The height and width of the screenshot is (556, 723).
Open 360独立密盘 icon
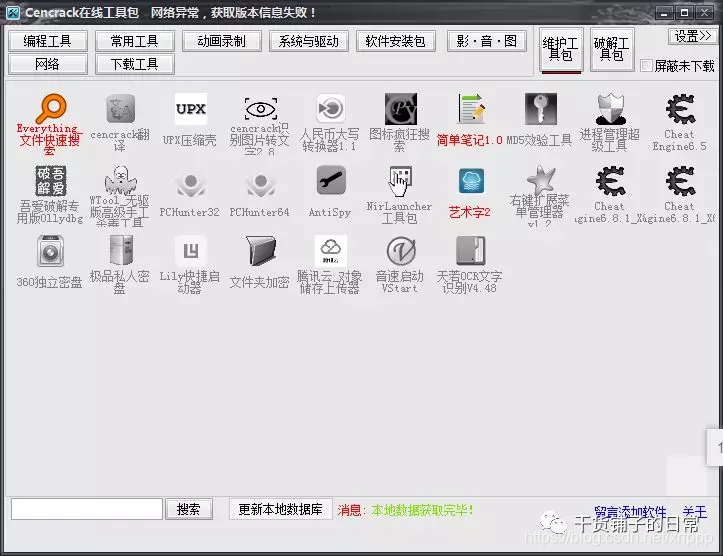50,251
